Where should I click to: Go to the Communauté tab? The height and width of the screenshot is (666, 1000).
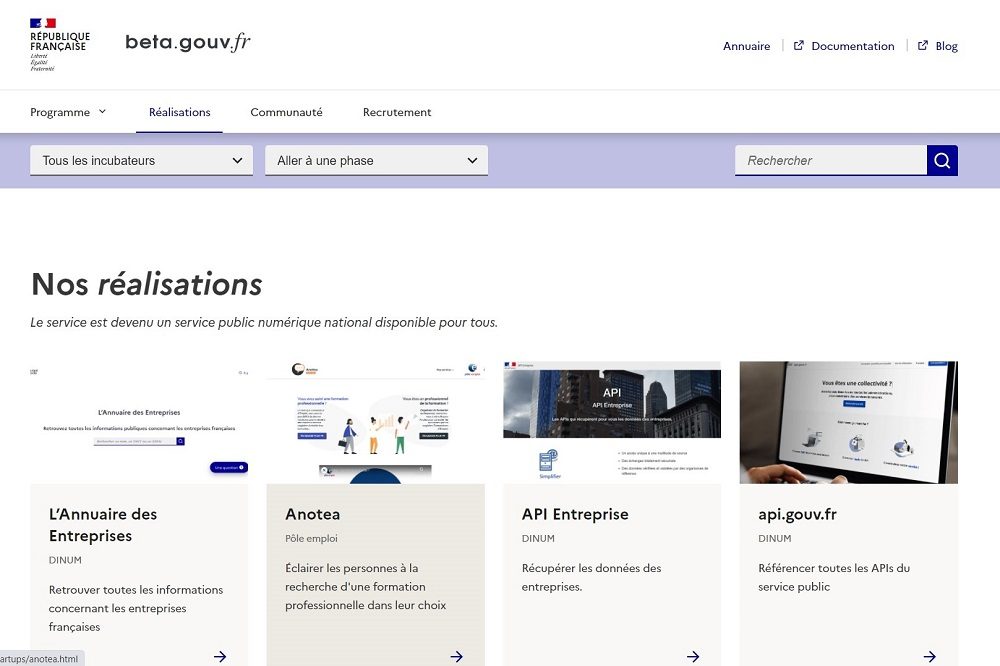(286, 112)
